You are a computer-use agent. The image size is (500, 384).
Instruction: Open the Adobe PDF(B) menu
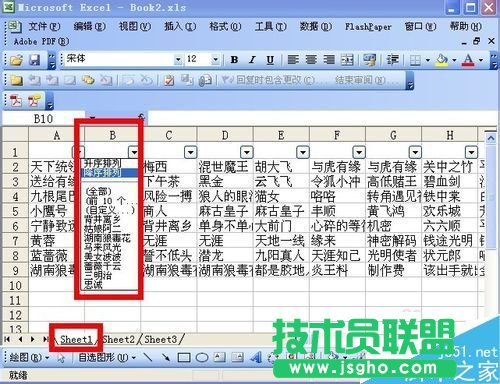41,41
